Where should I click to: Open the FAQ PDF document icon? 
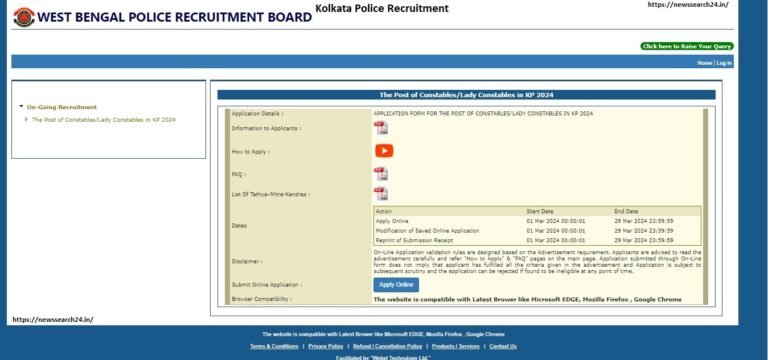[381, 174]
